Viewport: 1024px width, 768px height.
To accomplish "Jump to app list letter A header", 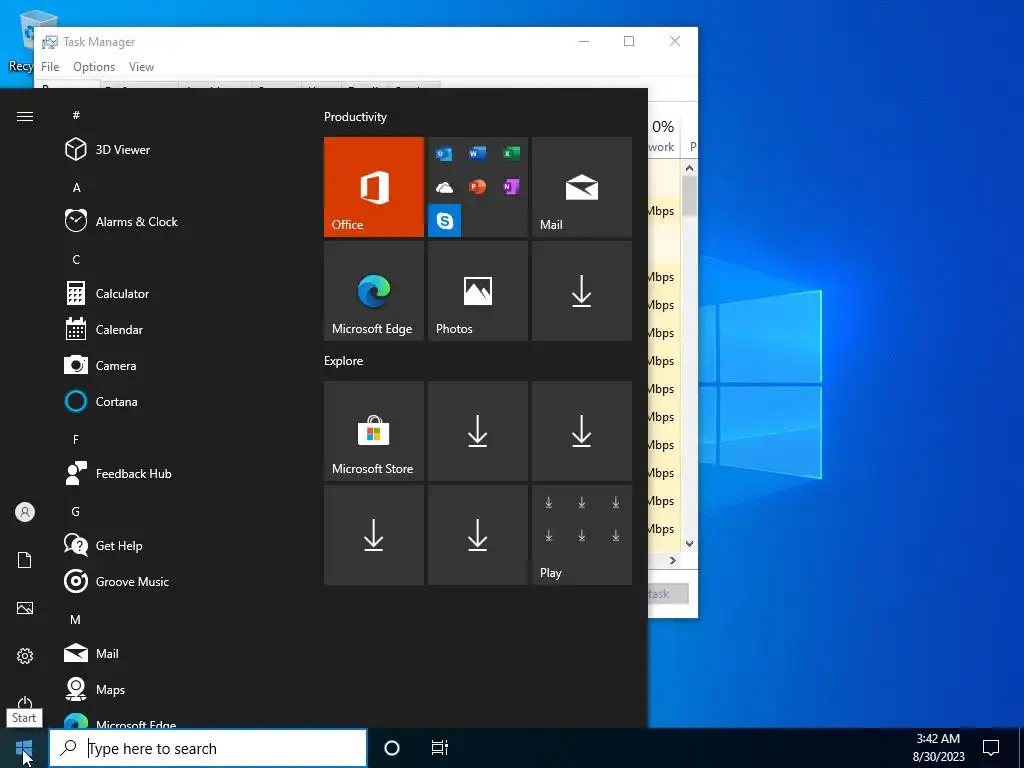I will (x=76, y=187).
